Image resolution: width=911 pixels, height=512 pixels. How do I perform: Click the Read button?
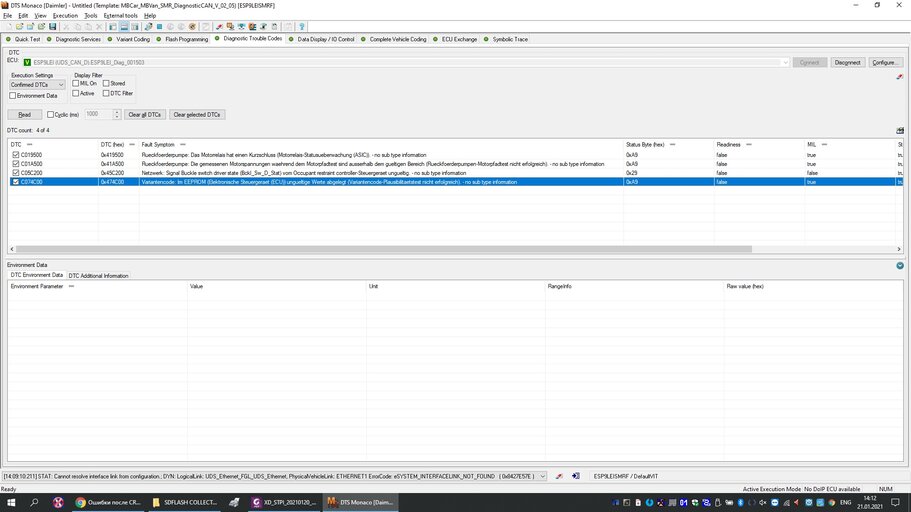(24, 114)
